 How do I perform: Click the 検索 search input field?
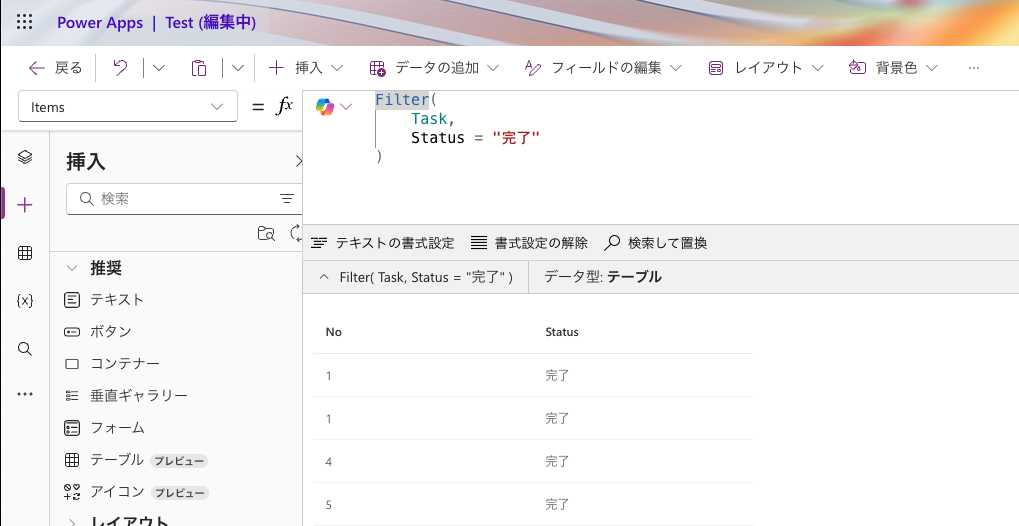pos(185,199)
